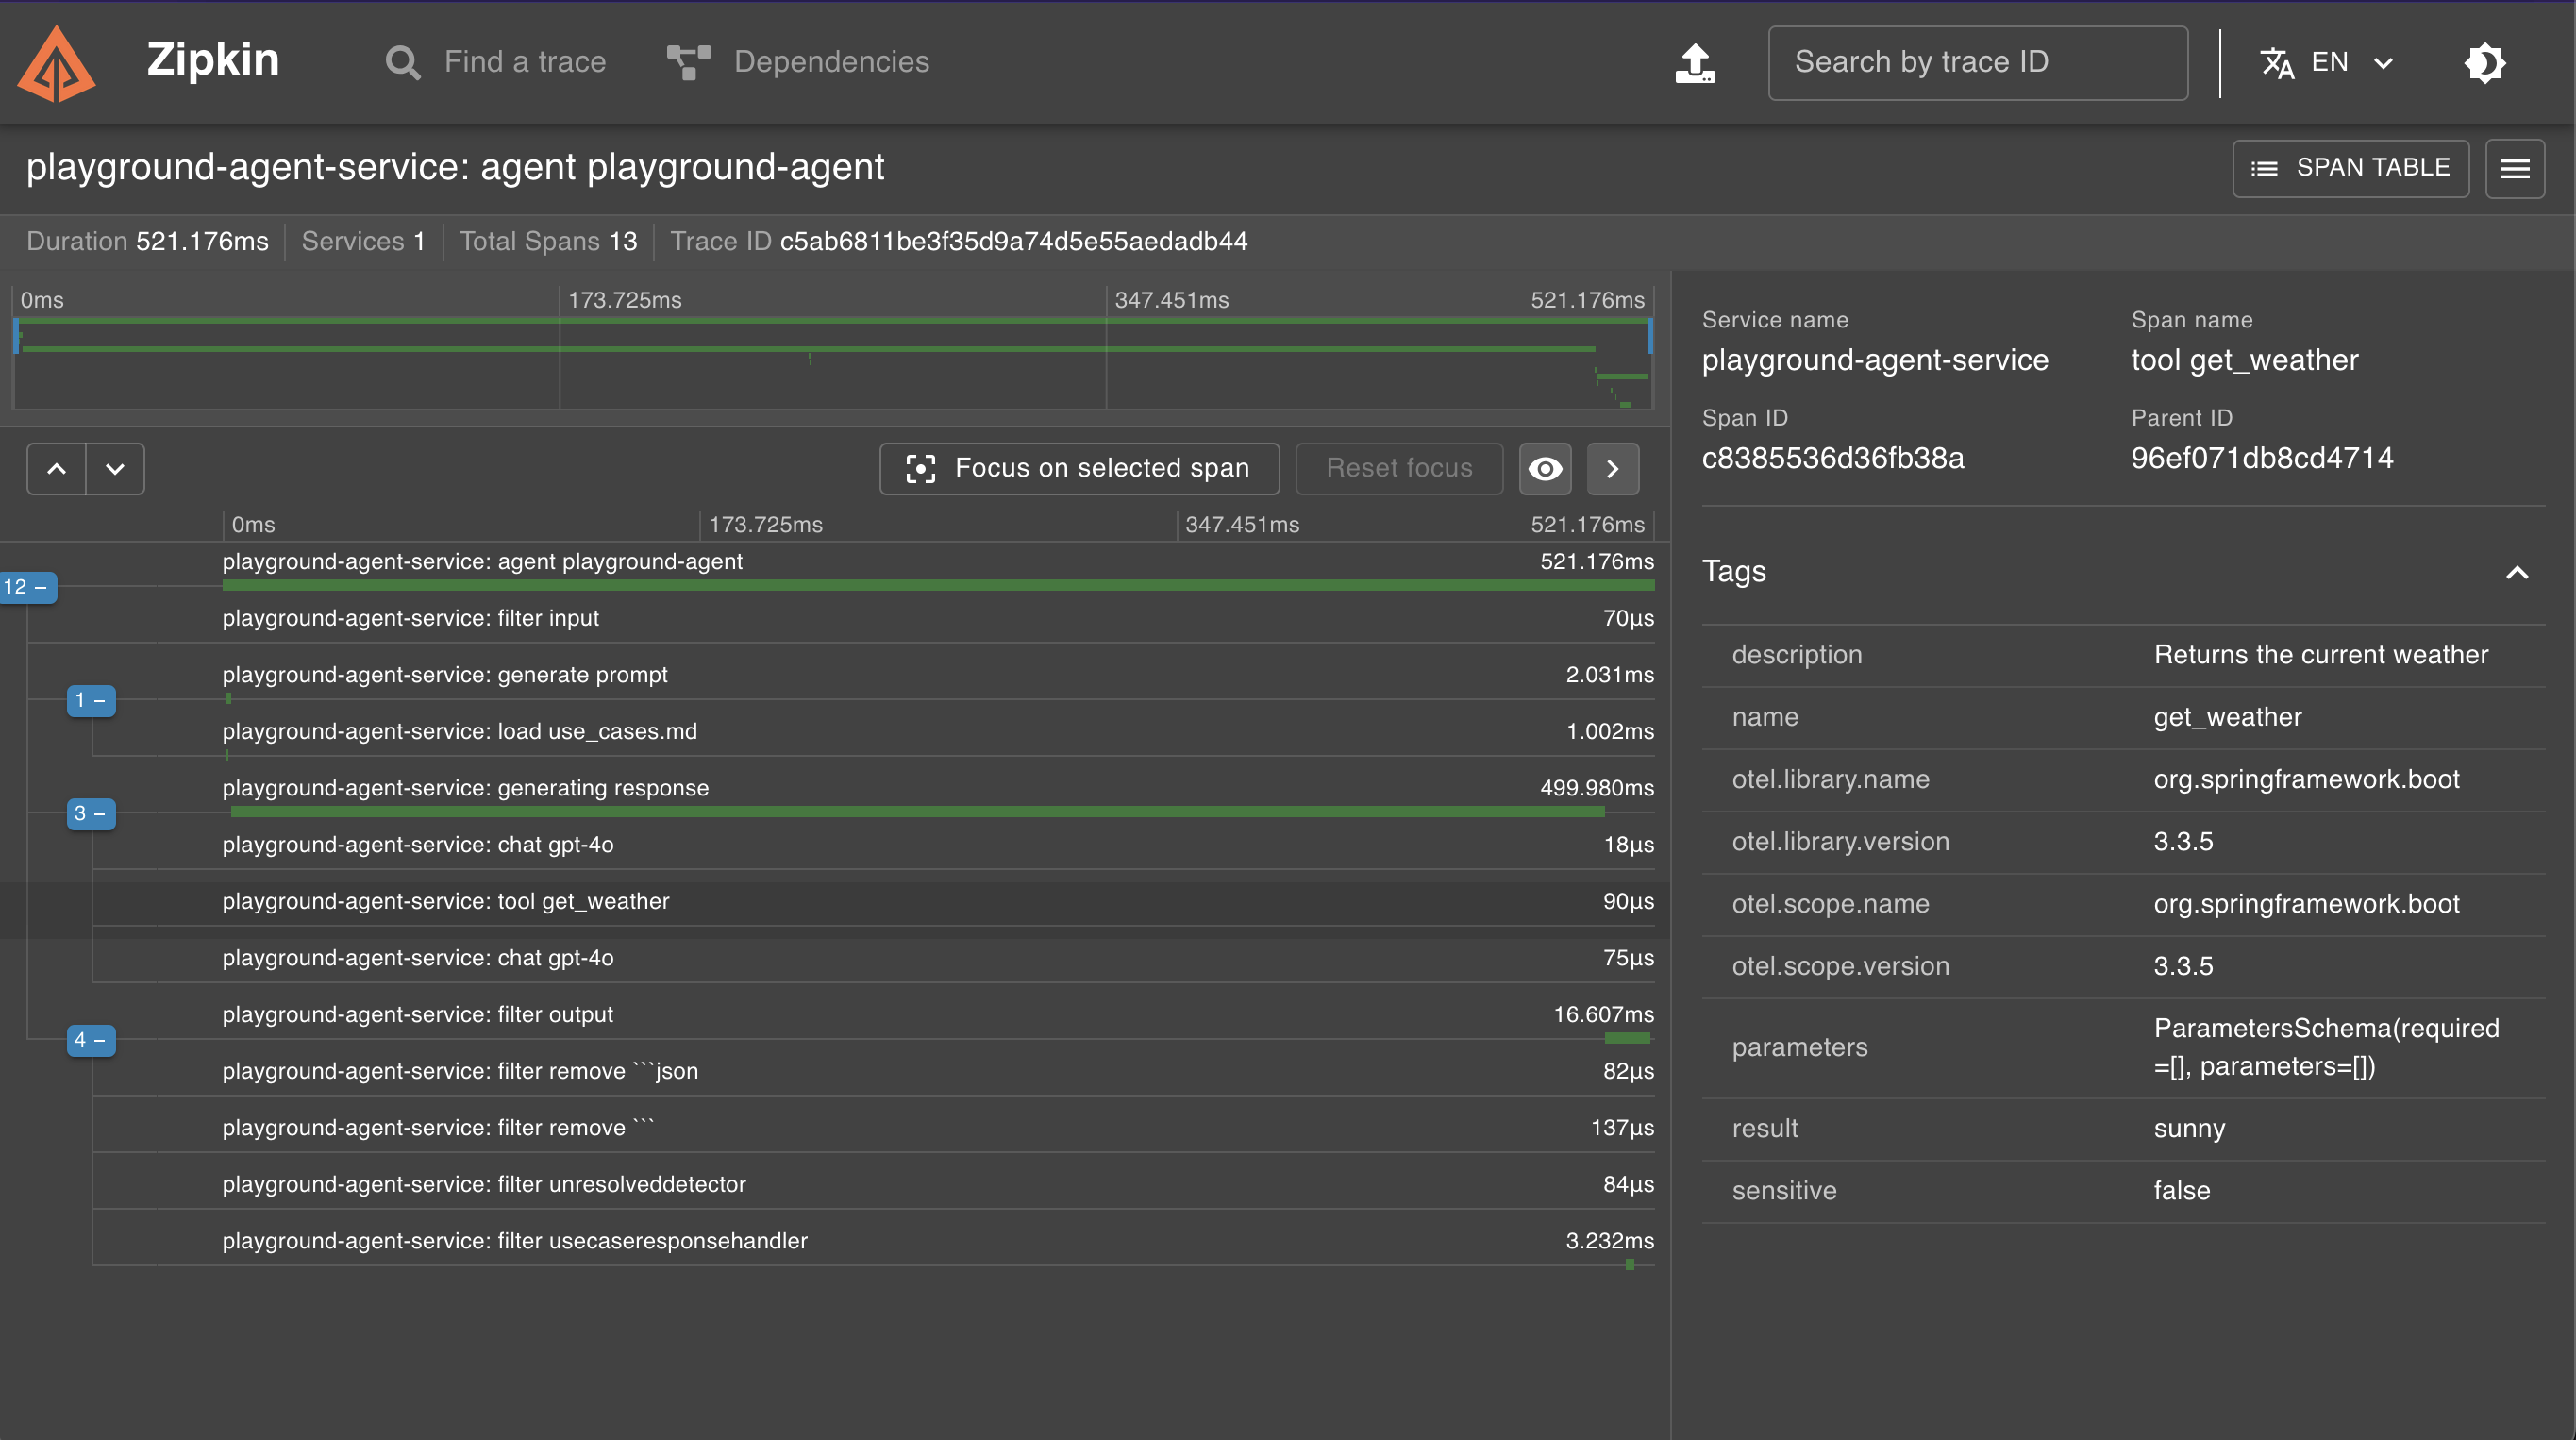Click the otel.library.name tag row
Viewport: 2576px width, 1440px height.
click(2123, 780)
